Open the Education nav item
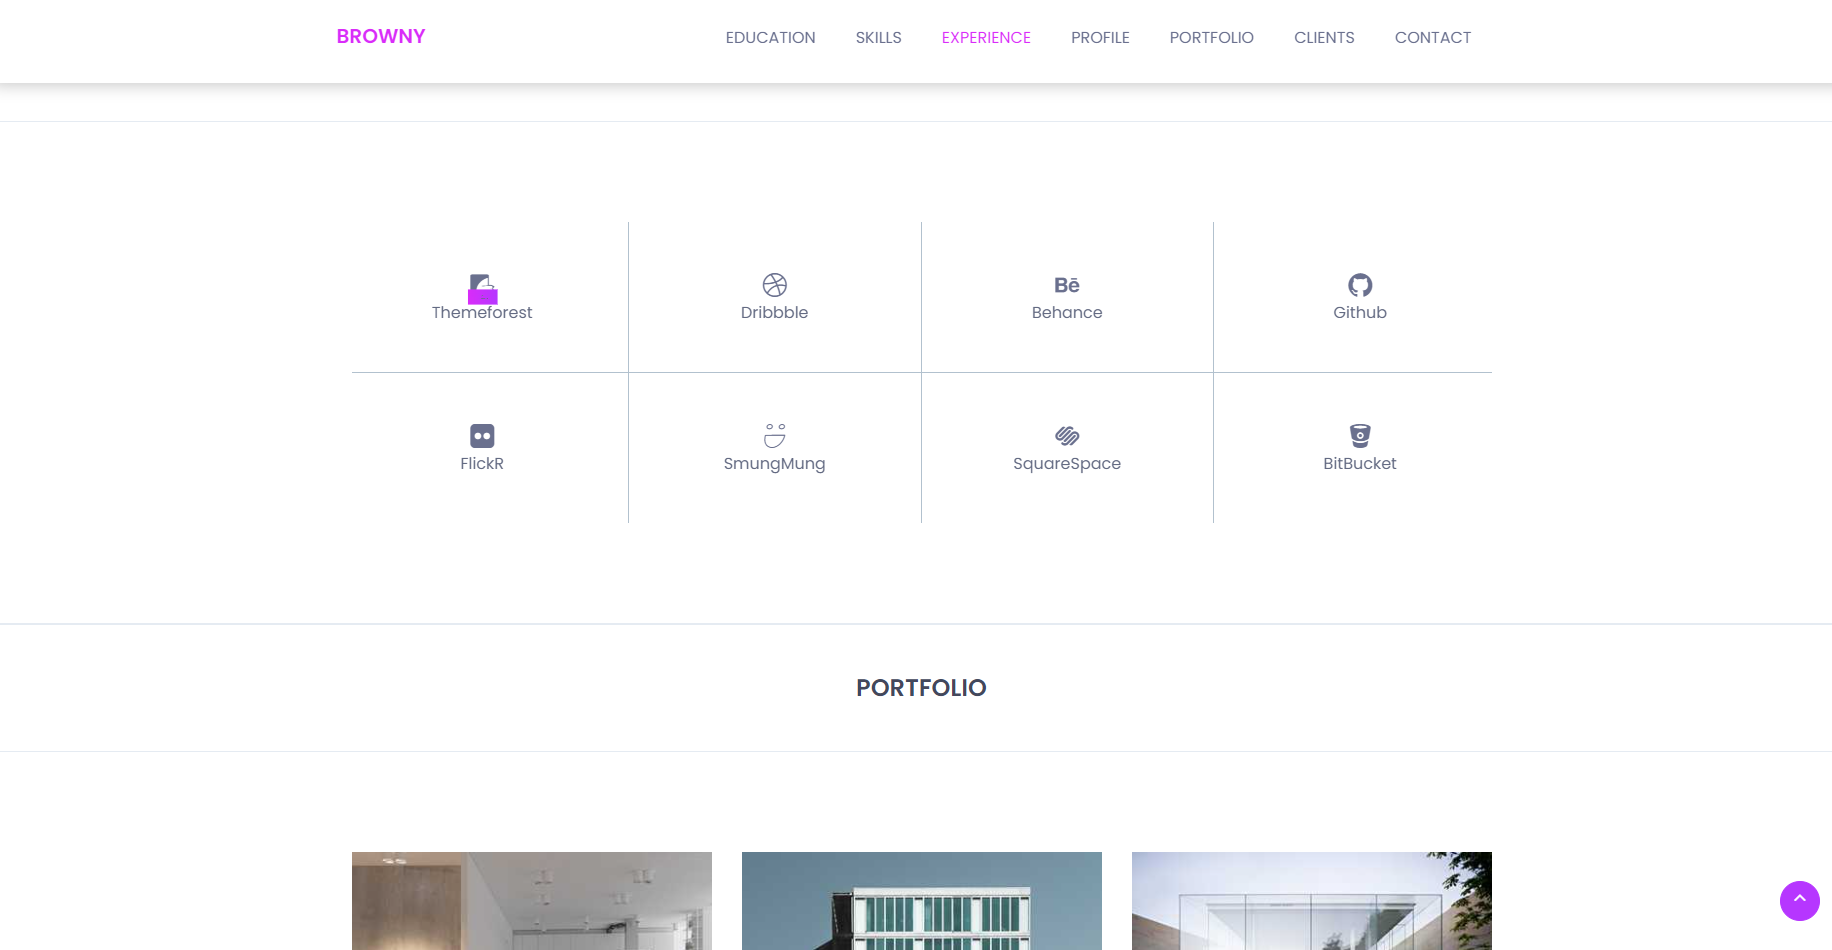This screenshot has width=1832, height=950. [x=771, y=38]
